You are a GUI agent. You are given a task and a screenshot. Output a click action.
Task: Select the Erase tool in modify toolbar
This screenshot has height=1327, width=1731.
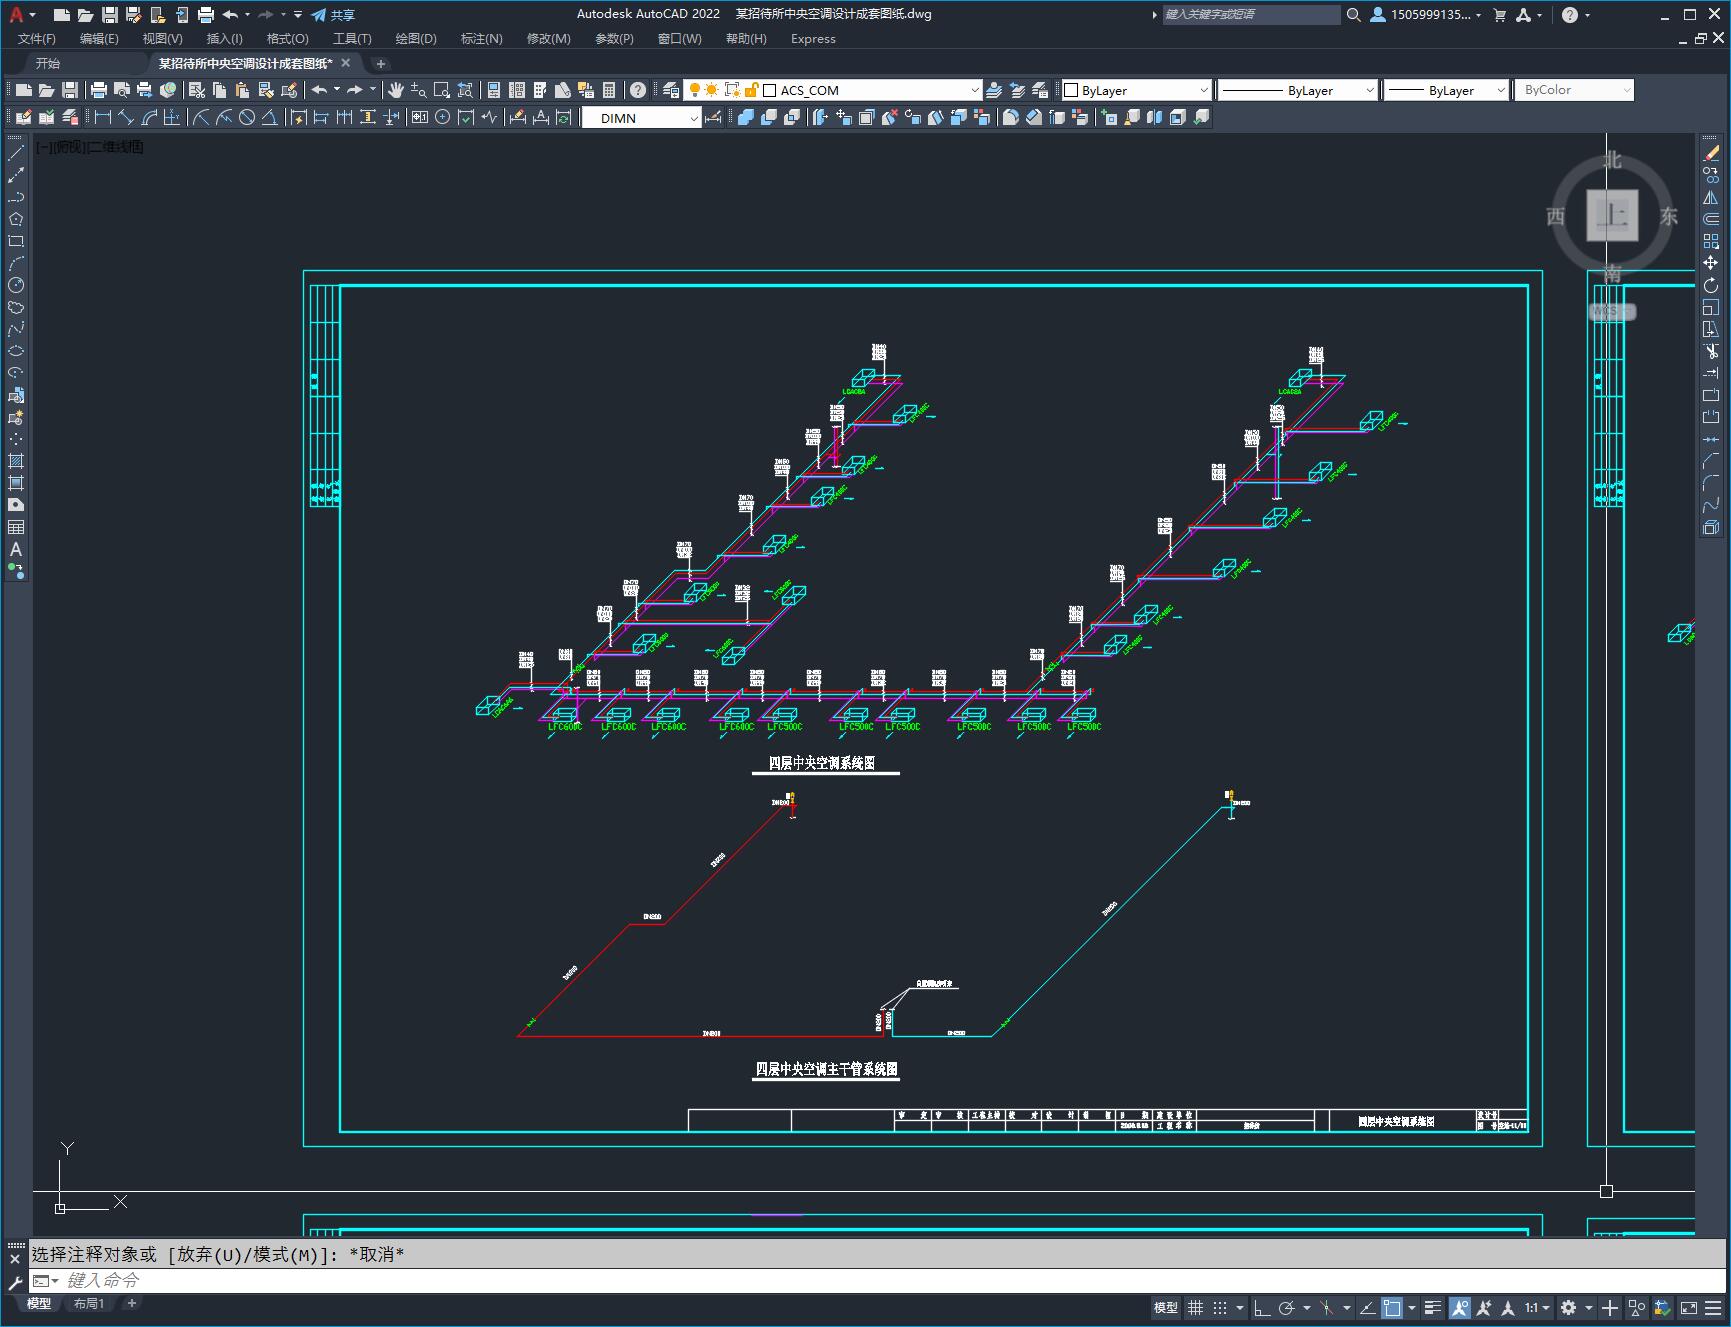tap(1711, 153)
